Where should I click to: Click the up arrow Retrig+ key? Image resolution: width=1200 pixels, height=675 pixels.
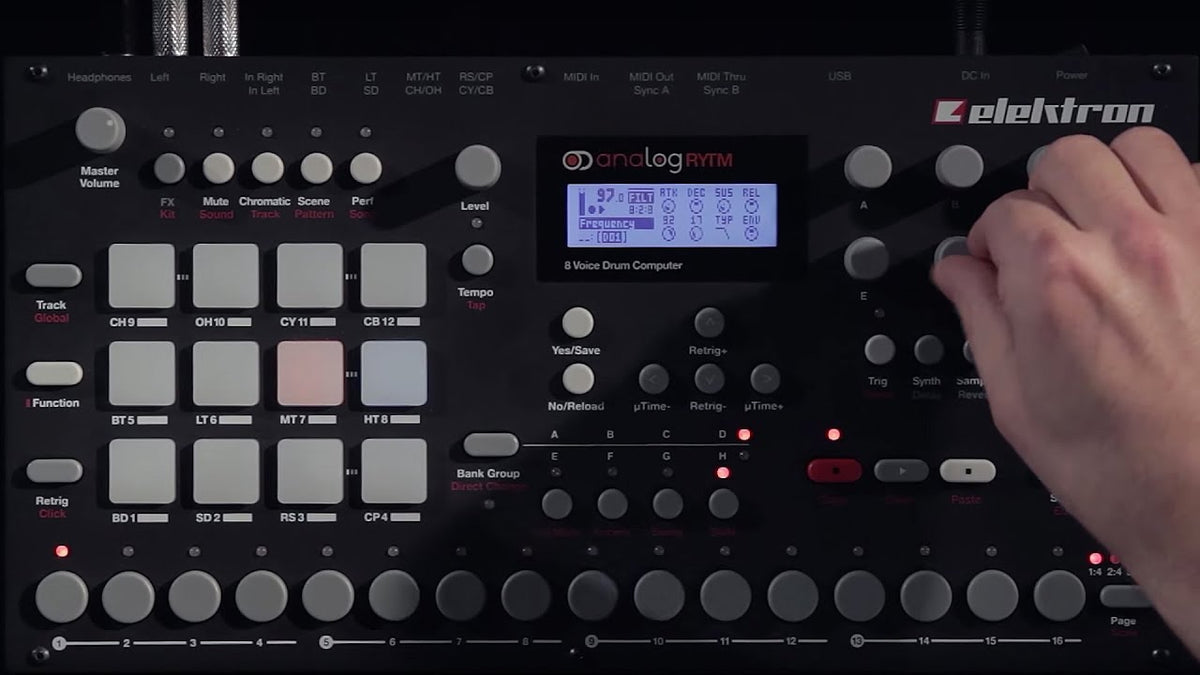(709, 323)
